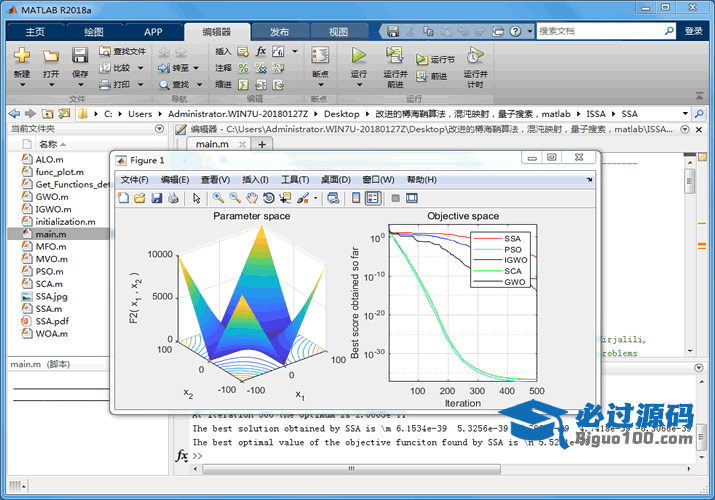The image size is (715, 500).
Task: Click the open file icon in Figure 1 toolbar
Action: [x=140, y=198]
